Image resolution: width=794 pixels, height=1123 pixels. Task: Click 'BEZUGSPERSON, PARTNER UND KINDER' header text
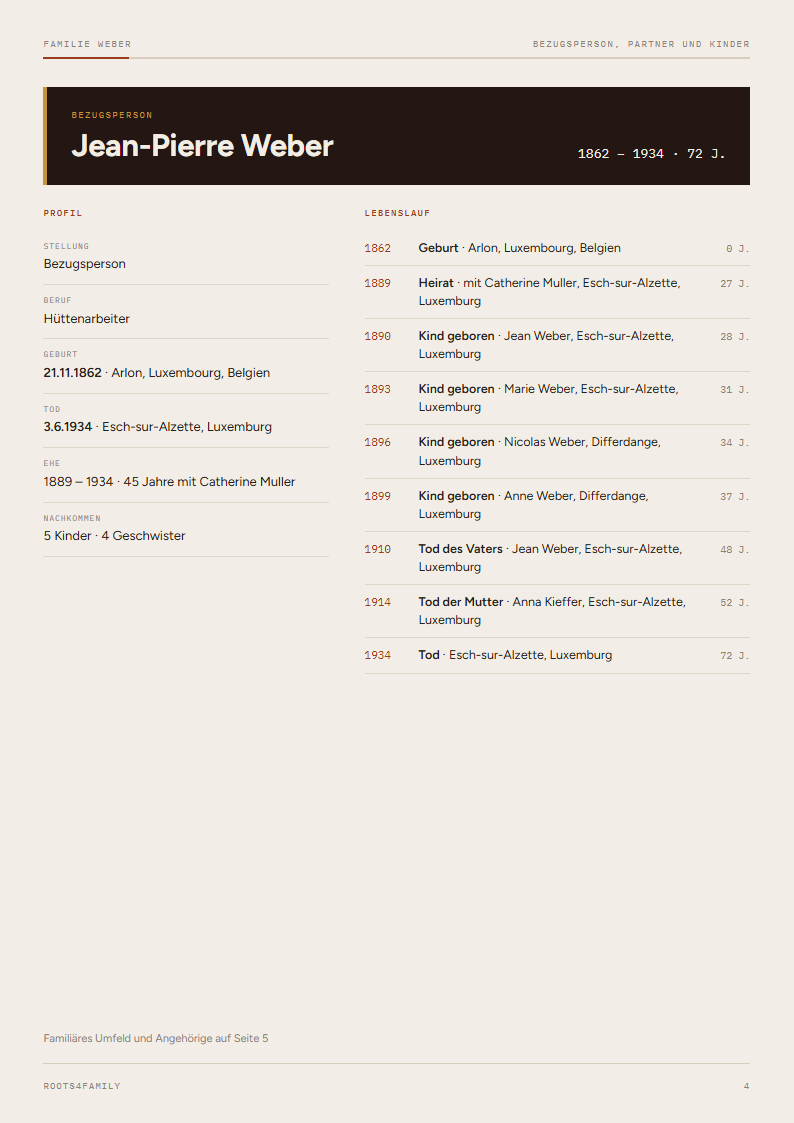pyautogui.click(x=641, y=44)
